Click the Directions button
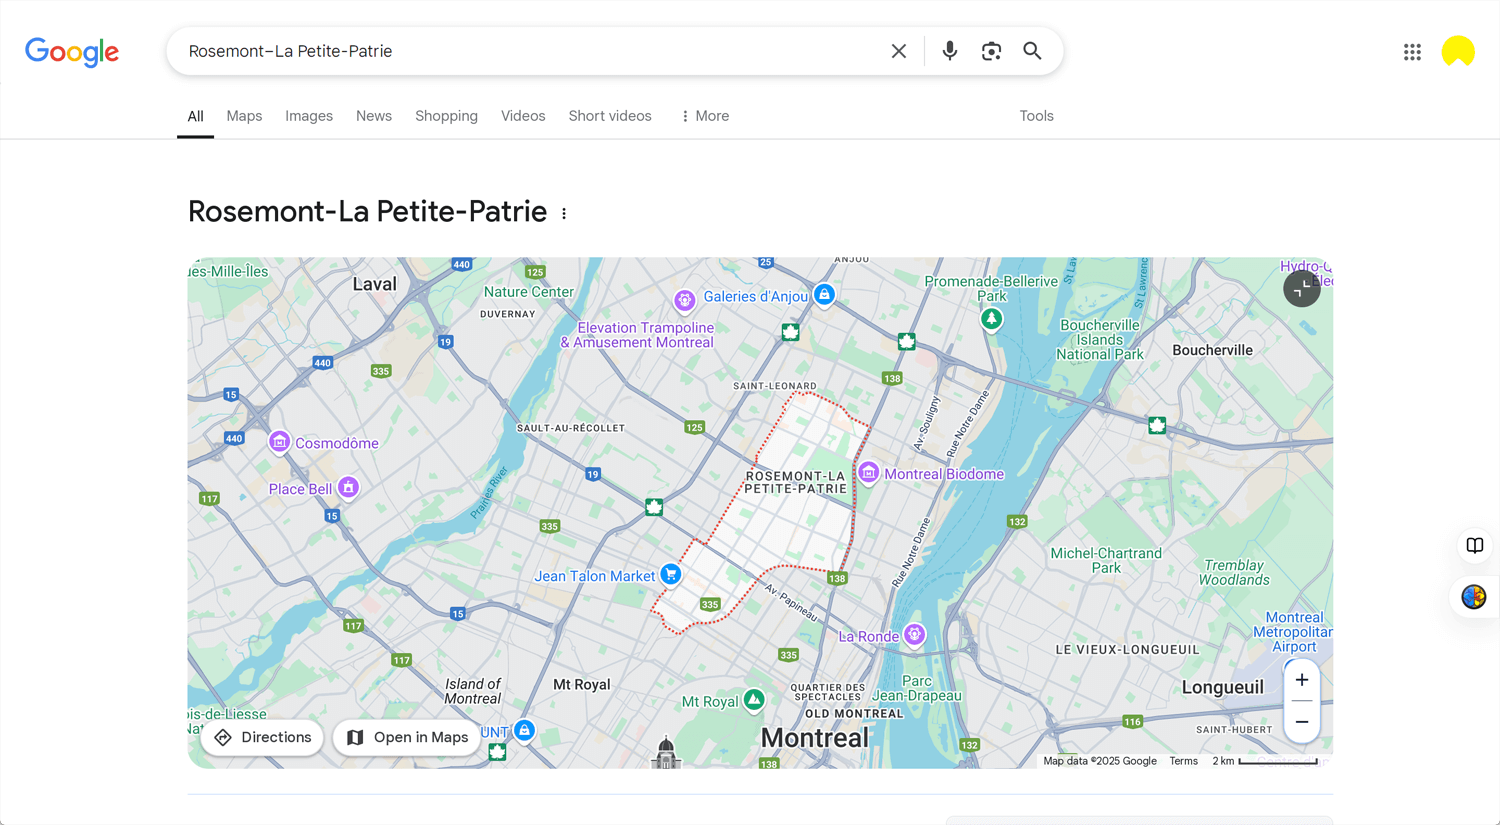The height and width of the screenshot is (825, 1500). point(261,737)
